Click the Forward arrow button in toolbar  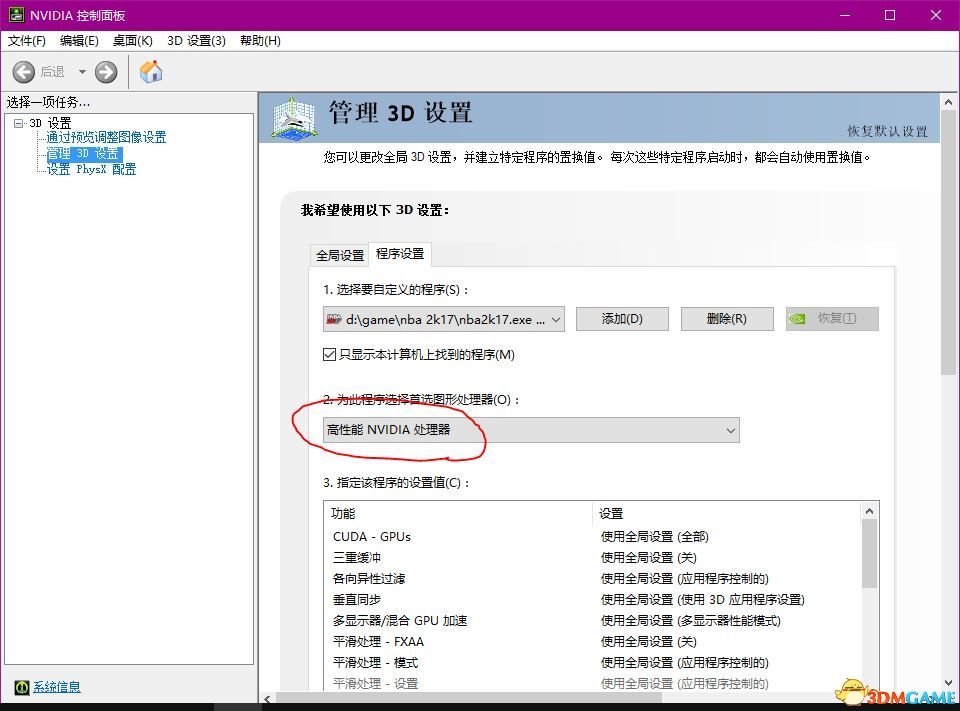106,72
